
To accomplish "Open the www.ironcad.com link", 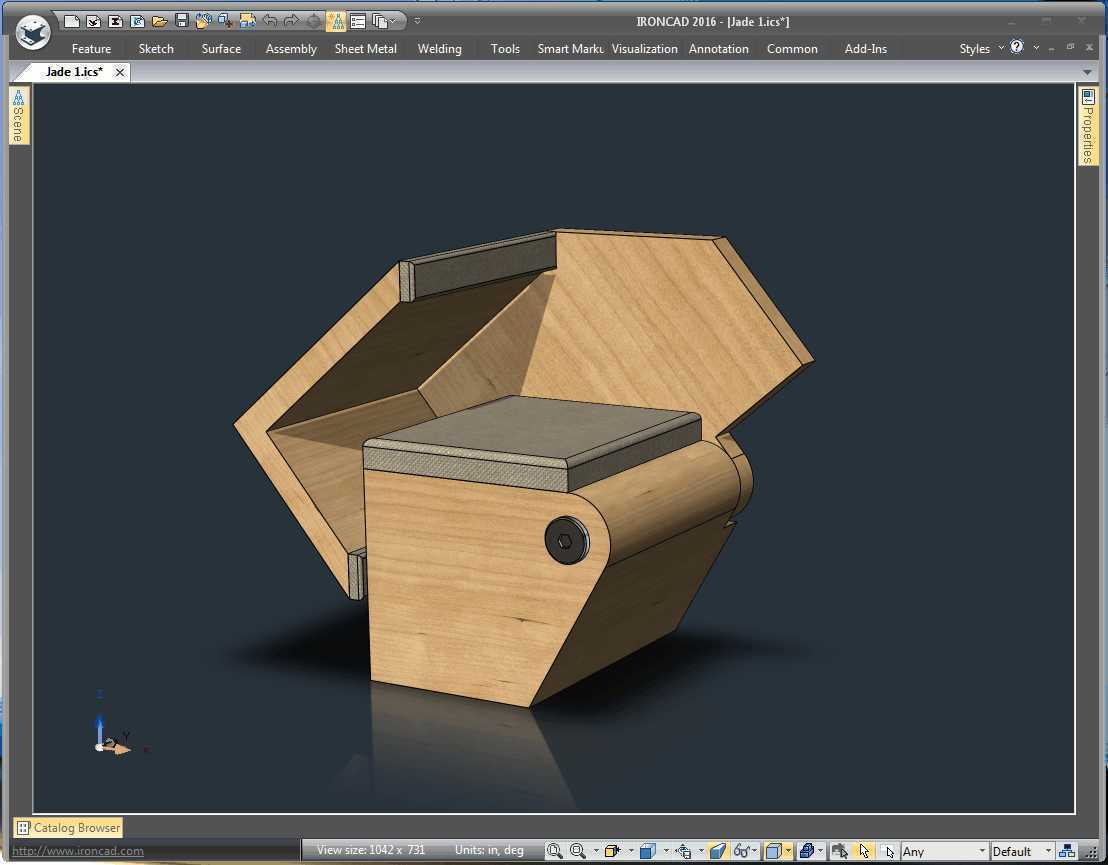I will 78,851.
